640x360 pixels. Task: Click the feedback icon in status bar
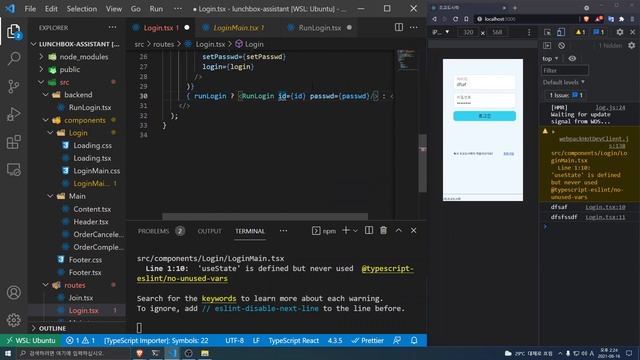click(x=397, y=340)
